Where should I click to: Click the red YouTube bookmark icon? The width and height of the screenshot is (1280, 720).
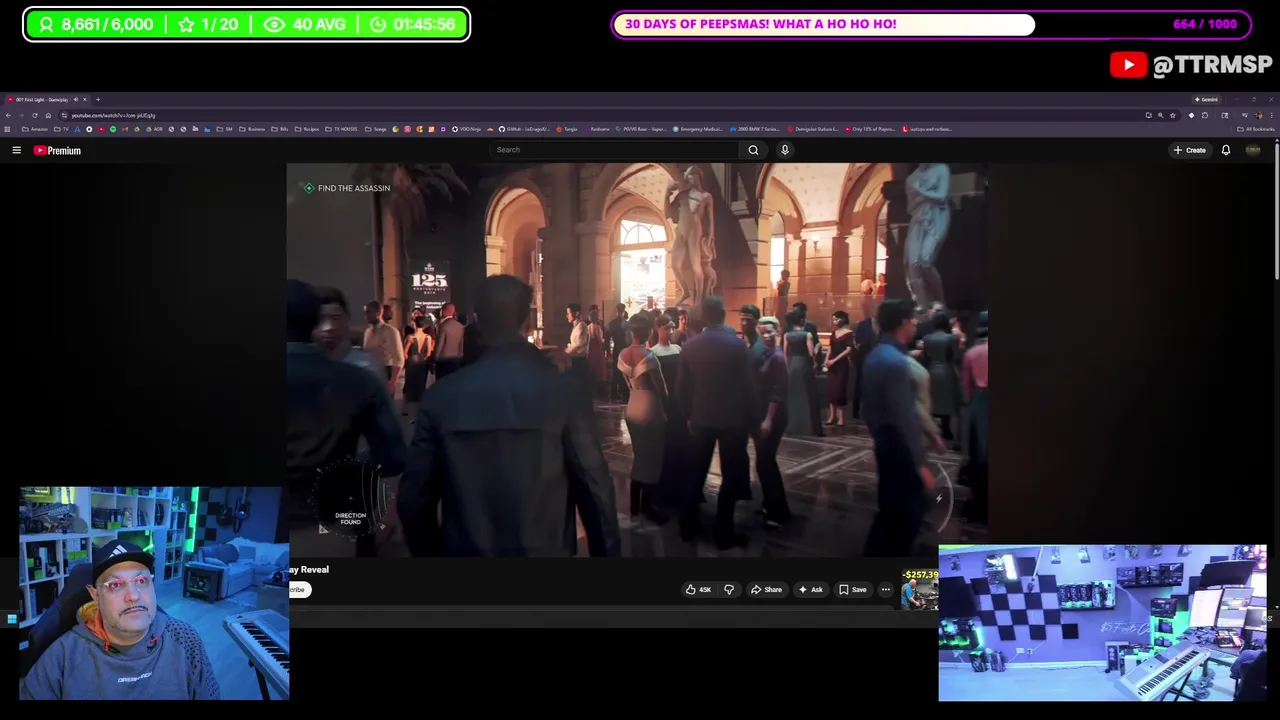point(101,129)
